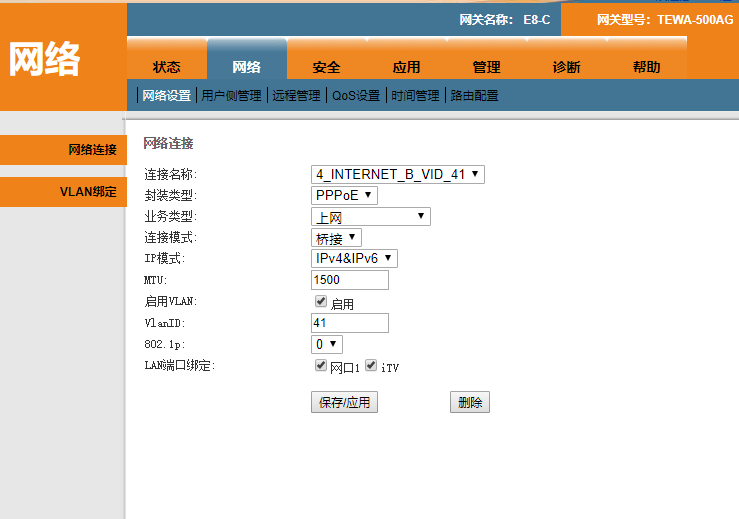Click the 删除 button
This screenshot has height=519, width=739.
[470, 403]
